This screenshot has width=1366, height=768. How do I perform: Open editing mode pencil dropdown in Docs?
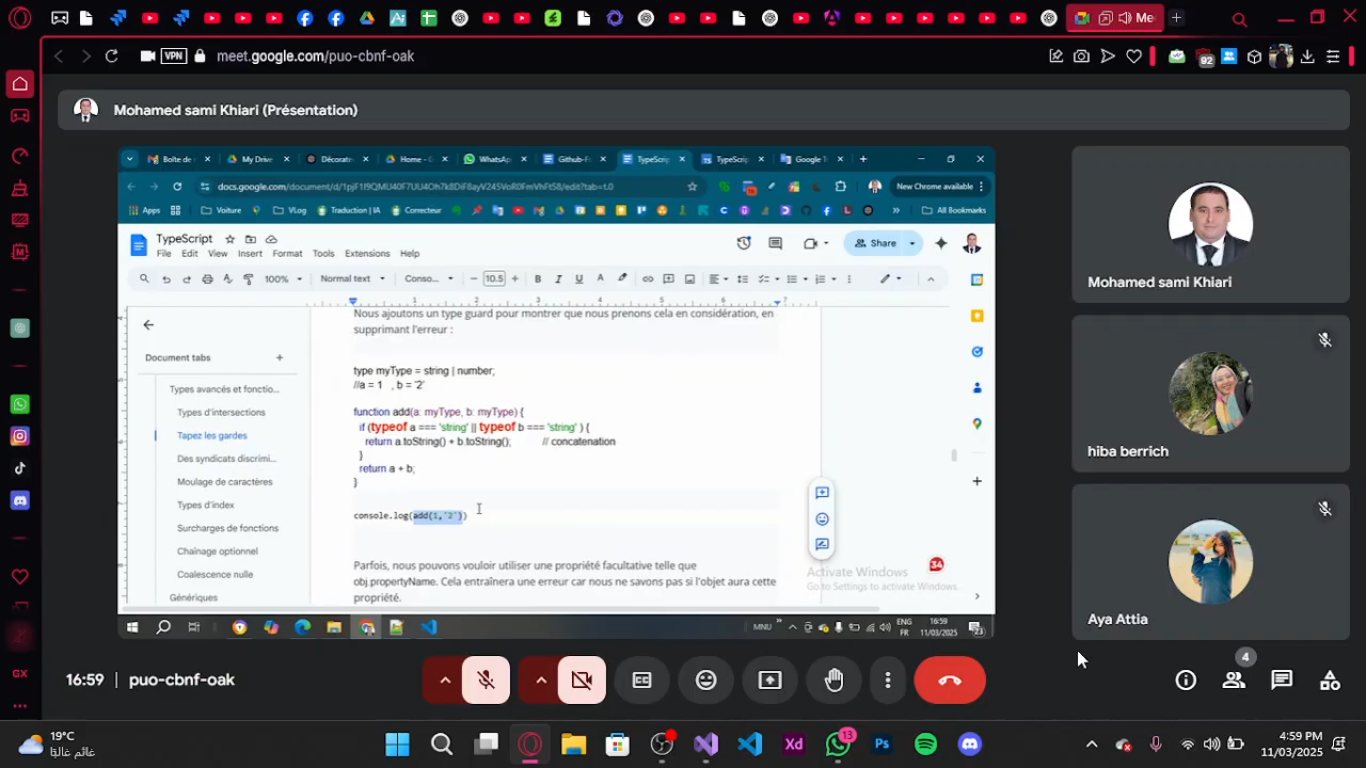pos(890,279)
